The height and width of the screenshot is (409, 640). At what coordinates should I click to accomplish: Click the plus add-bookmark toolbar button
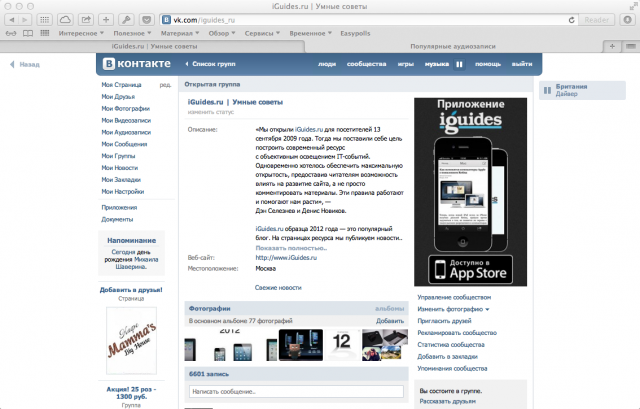106,20
